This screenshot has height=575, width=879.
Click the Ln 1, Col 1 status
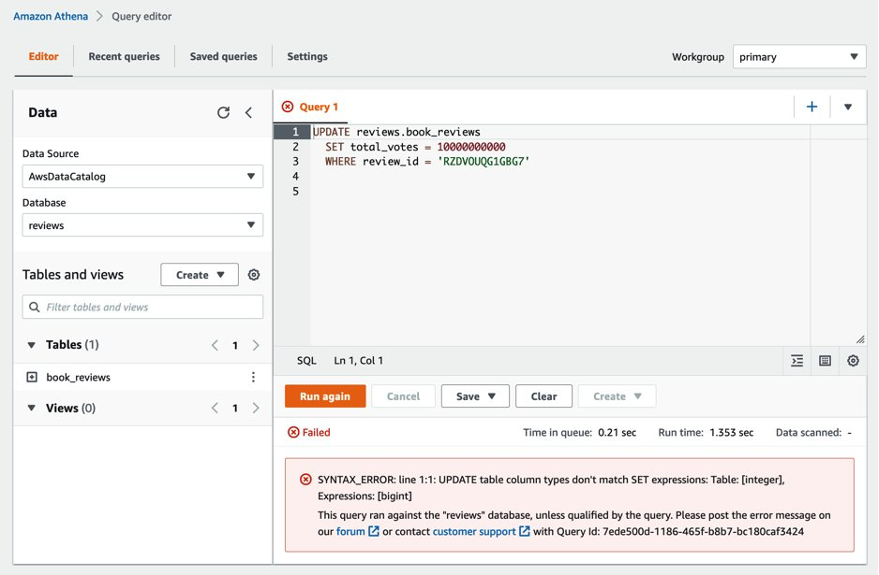(x=358, y=360)
